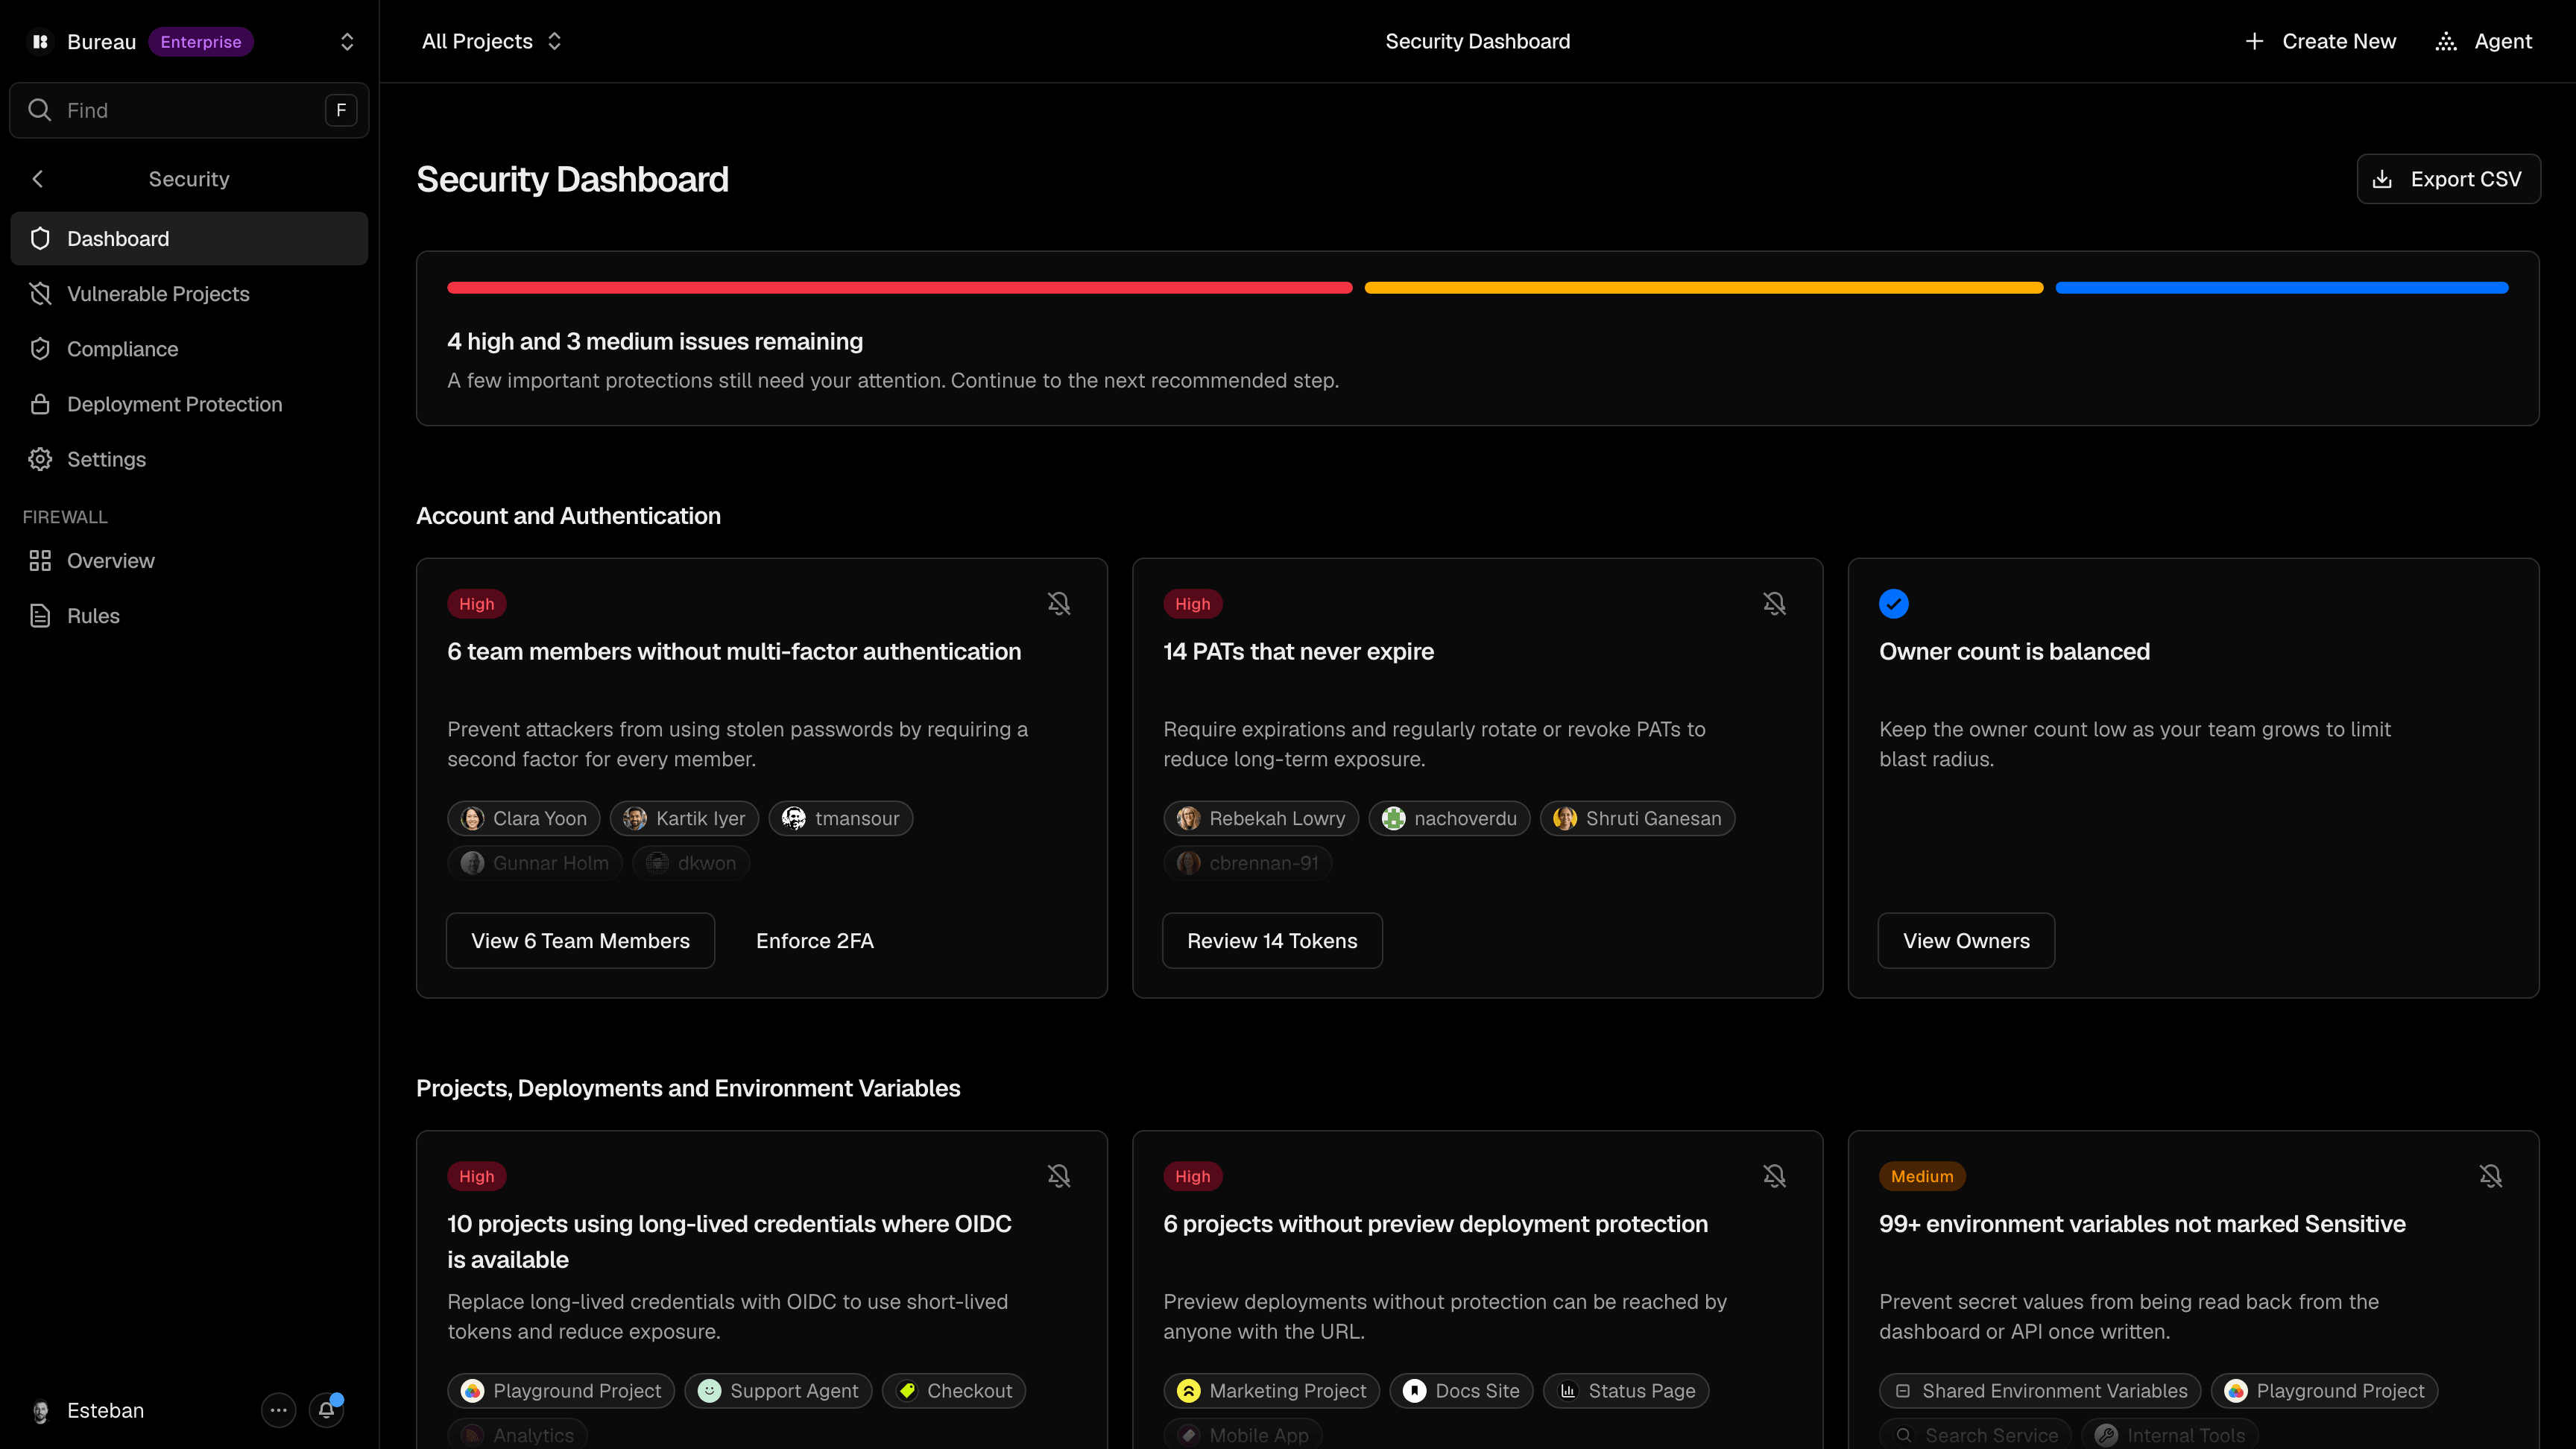The image size is (2576, 1449).
Task: Click the Create New button
Action: coord(2320,41)
